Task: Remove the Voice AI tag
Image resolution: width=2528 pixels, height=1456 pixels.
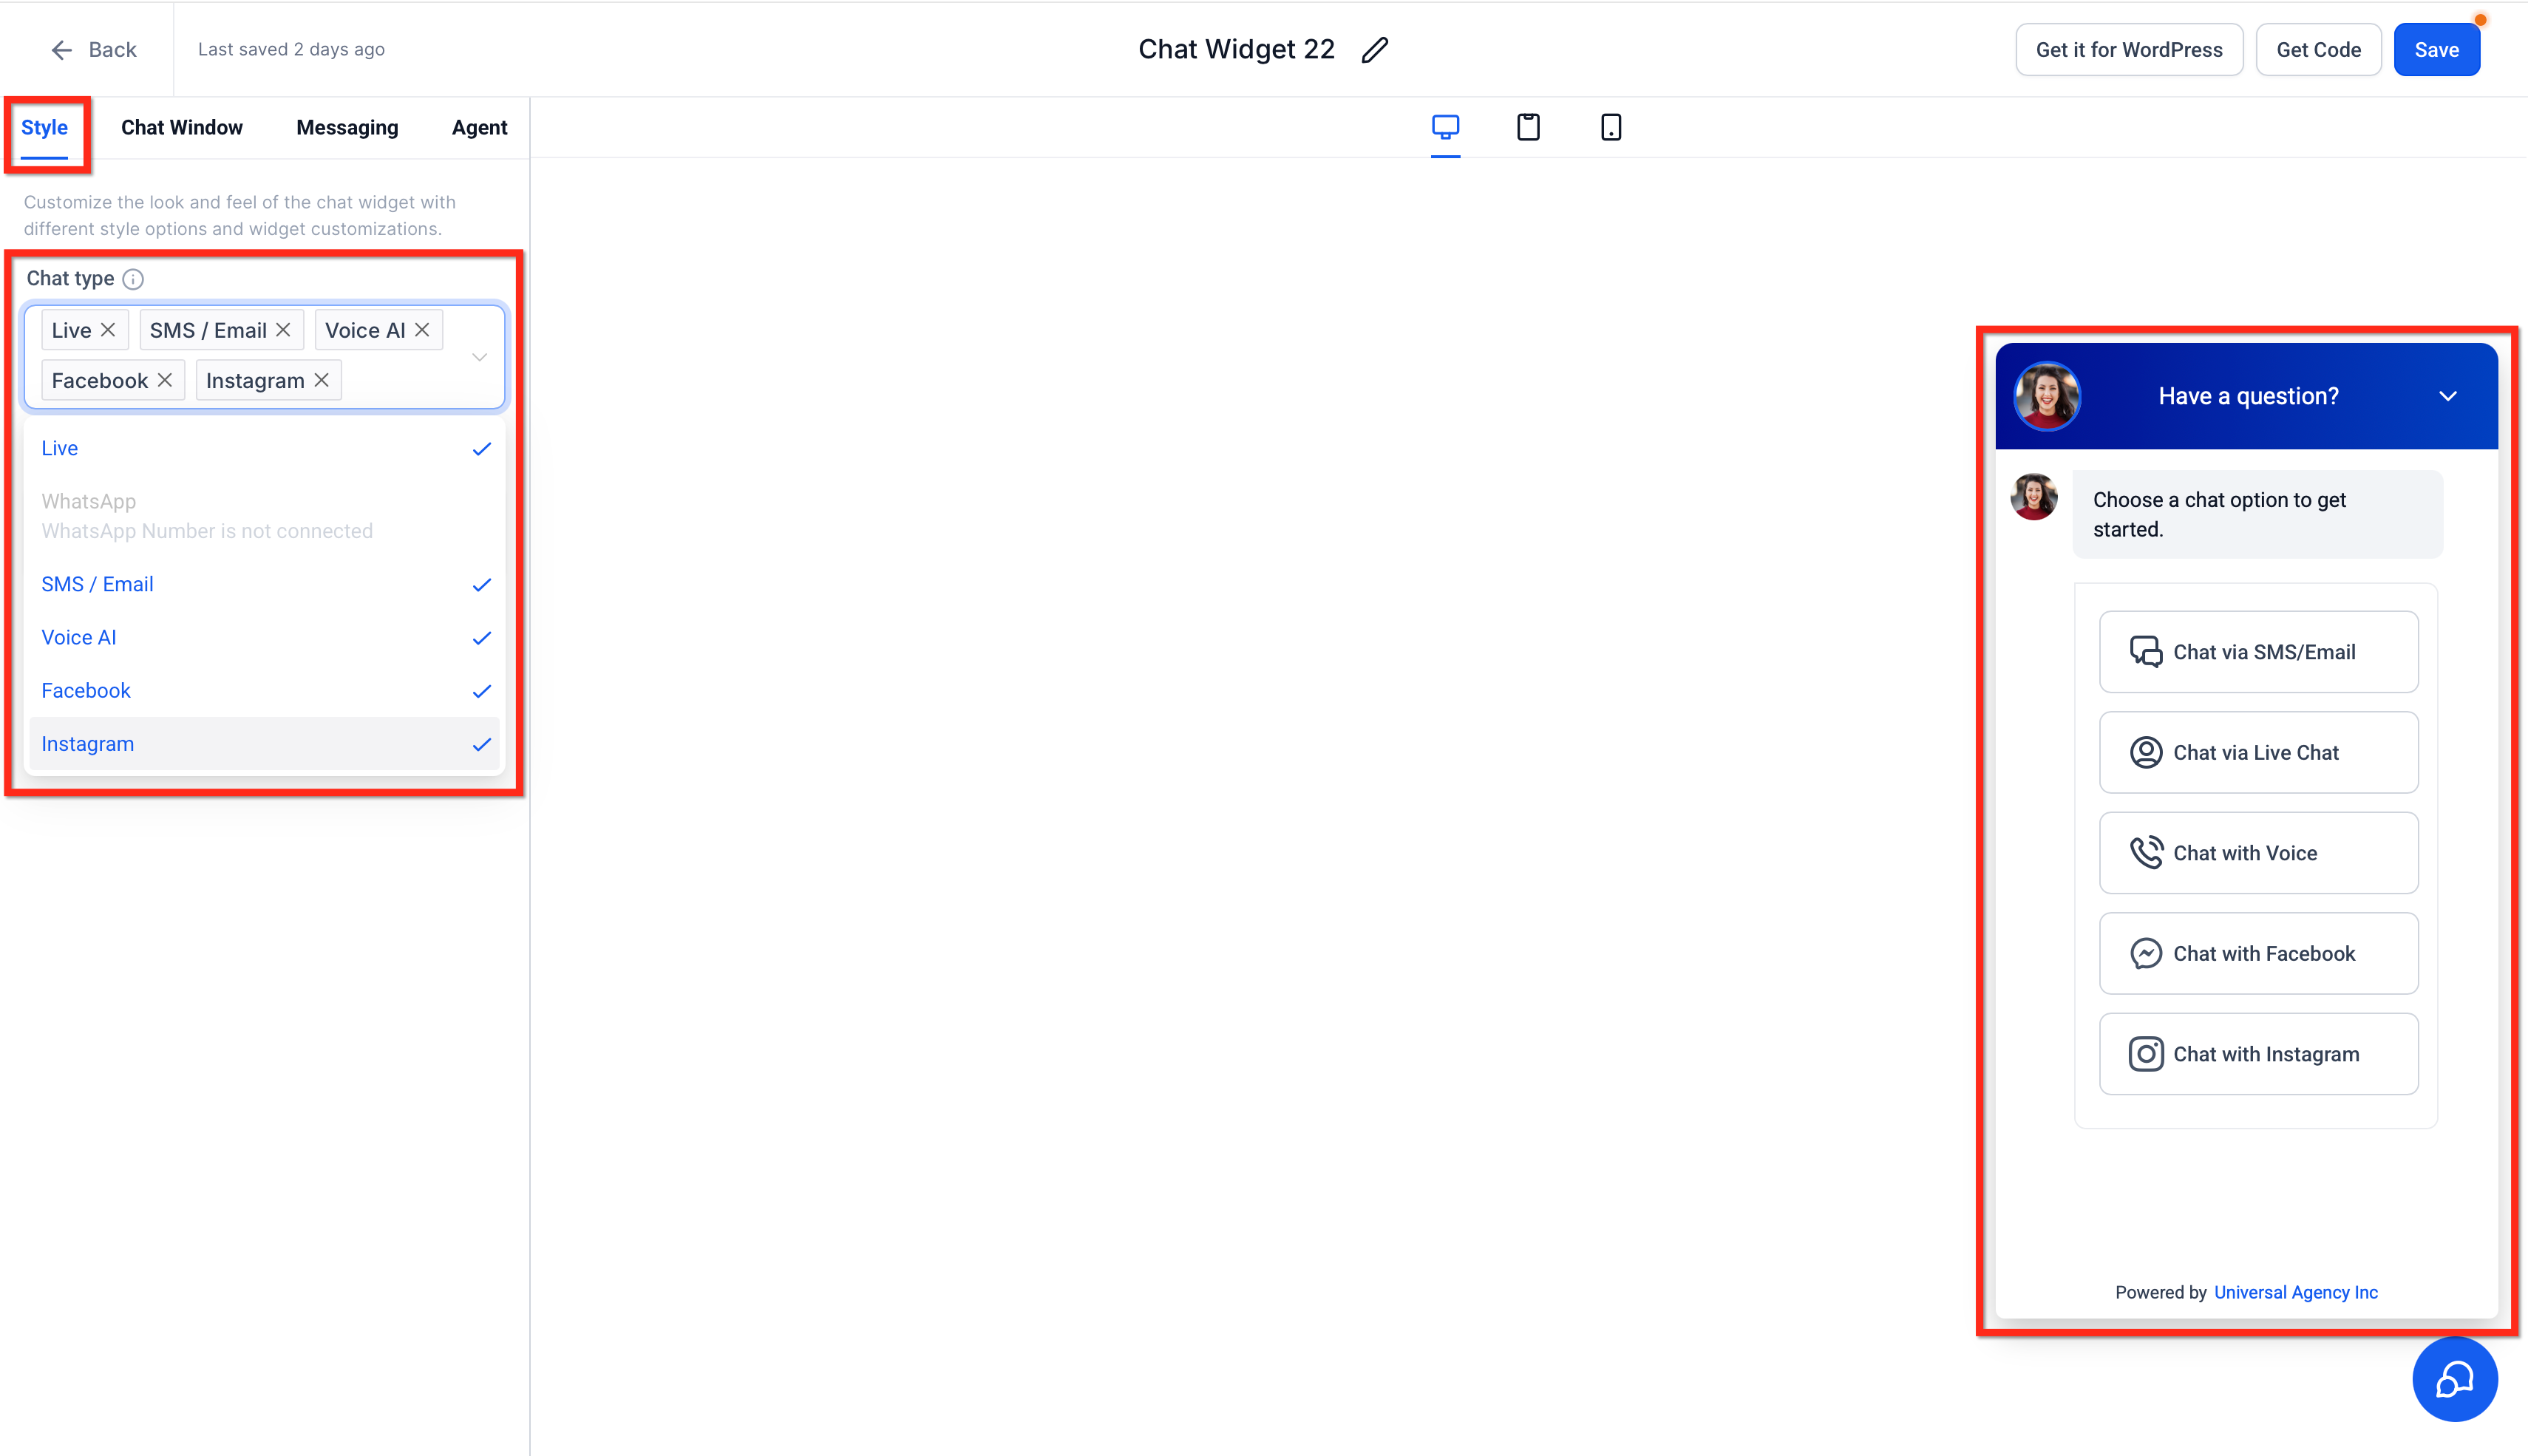Action: click(422, 330)
